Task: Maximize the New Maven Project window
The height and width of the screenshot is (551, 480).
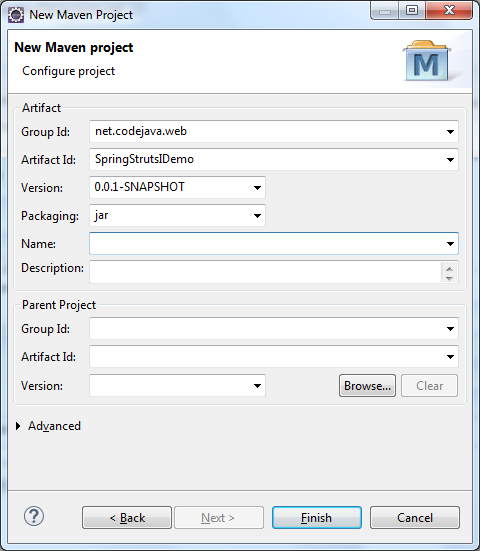Action: point(412,11)
